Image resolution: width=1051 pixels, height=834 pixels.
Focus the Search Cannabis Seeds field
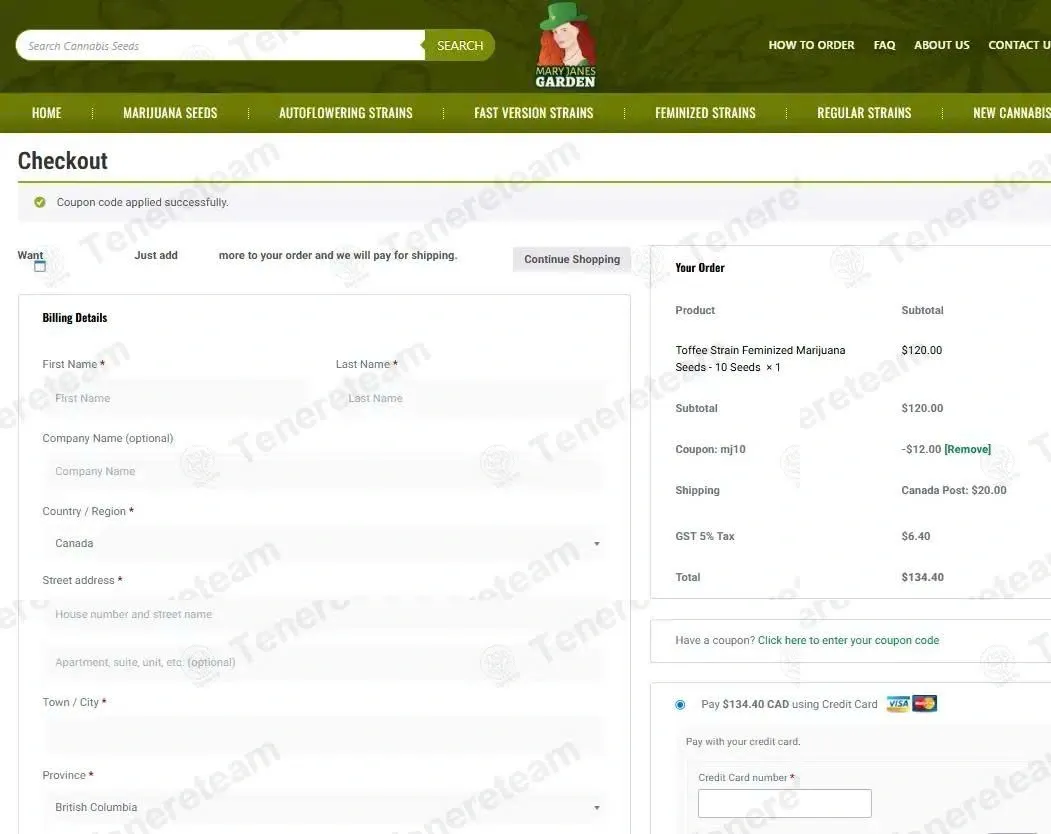pos(221,46)
